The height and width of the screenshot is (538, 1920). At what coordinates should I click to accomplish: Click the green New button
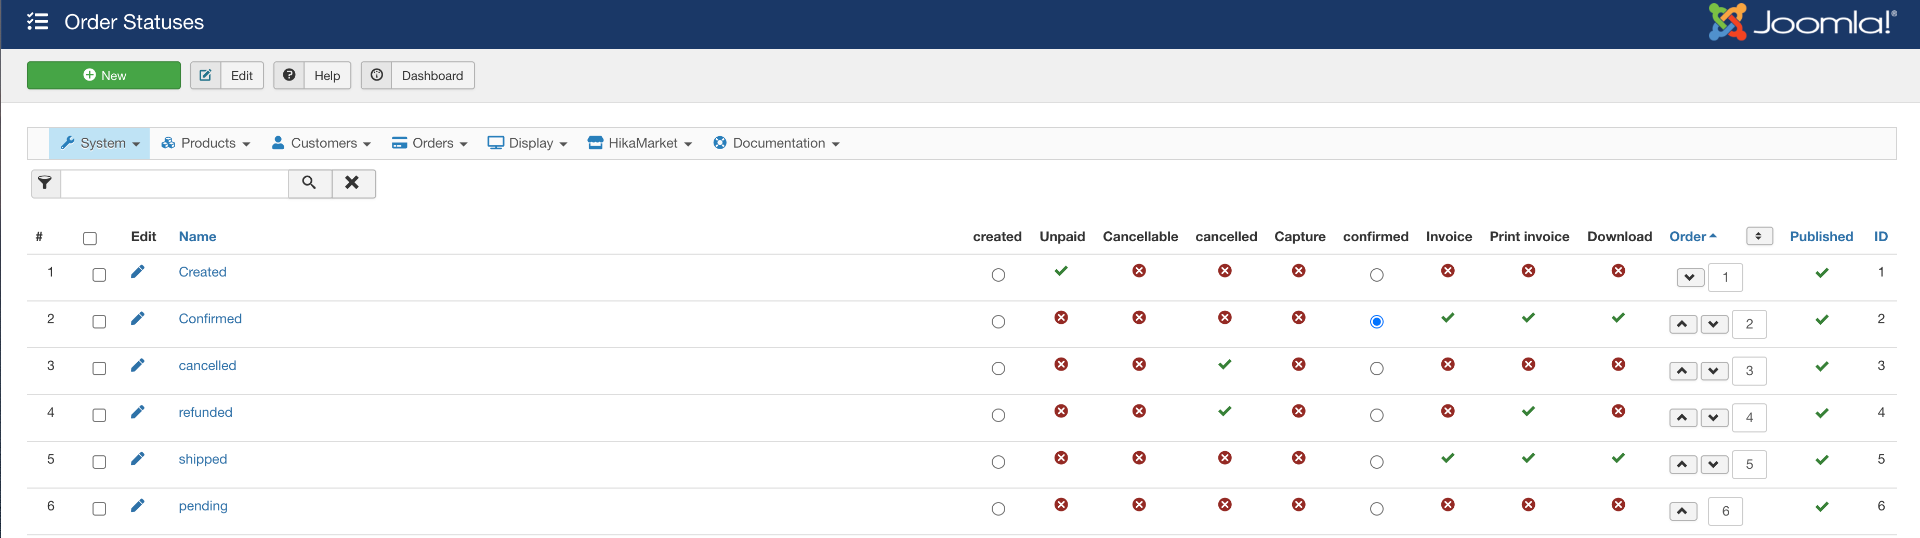tap(104, 75)
